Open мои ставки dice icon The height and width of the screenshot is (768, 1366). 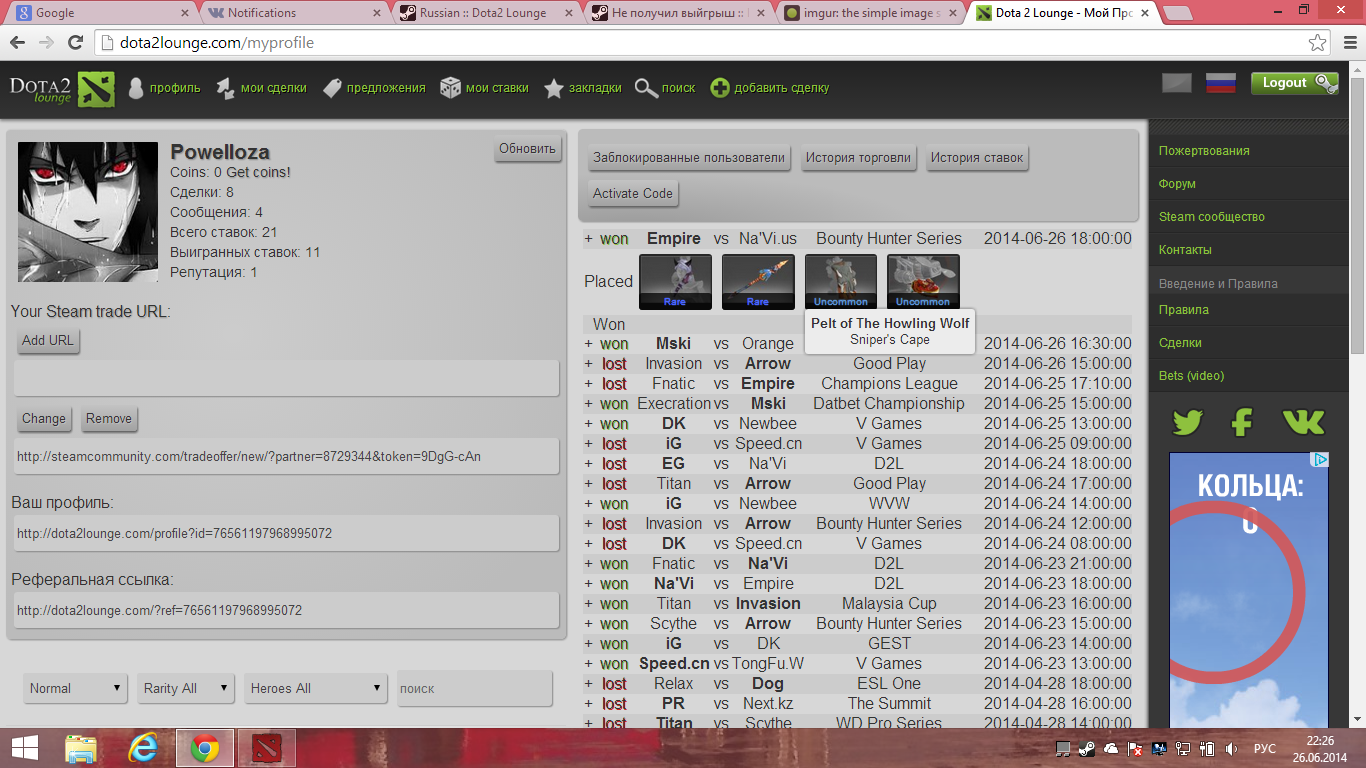(451, 88)
